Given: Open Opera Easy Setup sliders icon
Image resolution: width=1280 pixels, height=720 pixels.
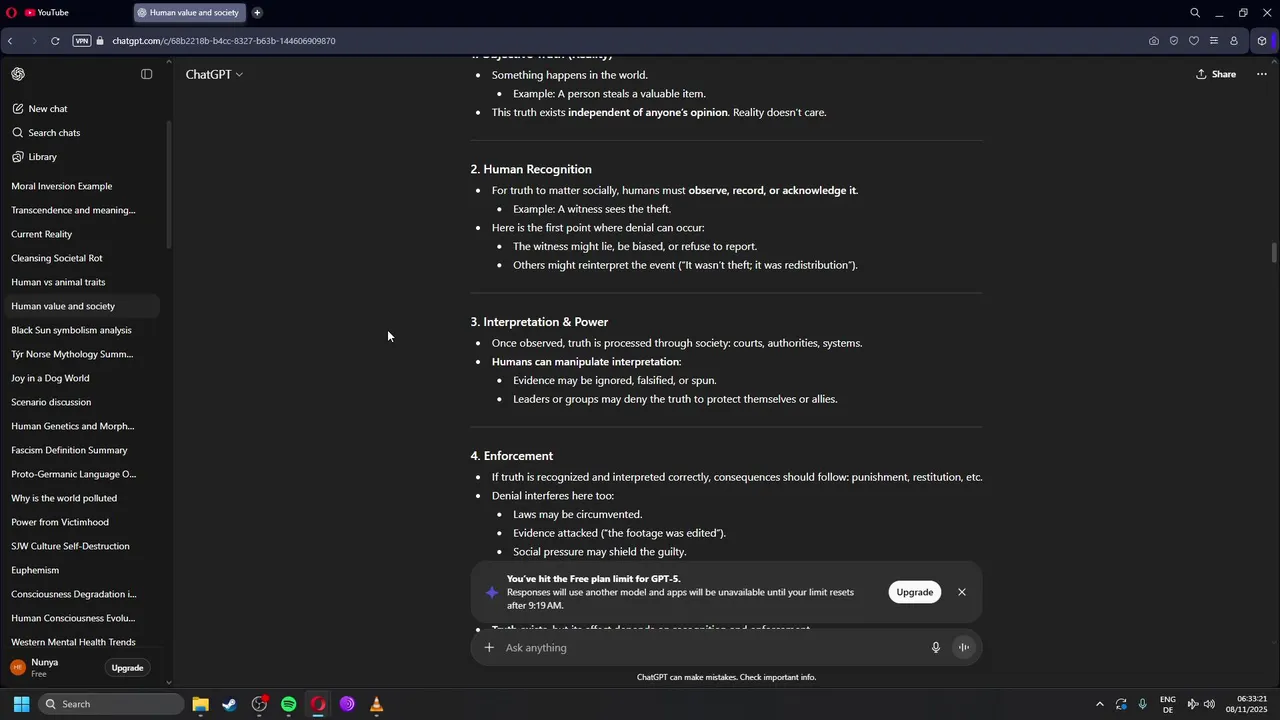Looking at the screenshot, I should (x=1214, y=41).
